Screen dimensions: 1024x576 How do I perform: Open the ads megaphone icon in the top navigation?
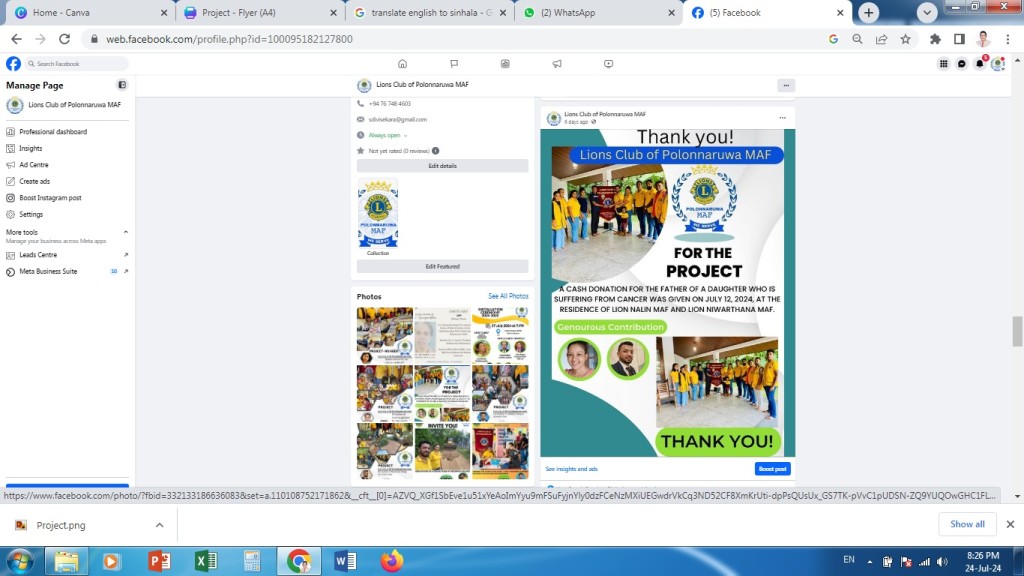coord(556,63)
